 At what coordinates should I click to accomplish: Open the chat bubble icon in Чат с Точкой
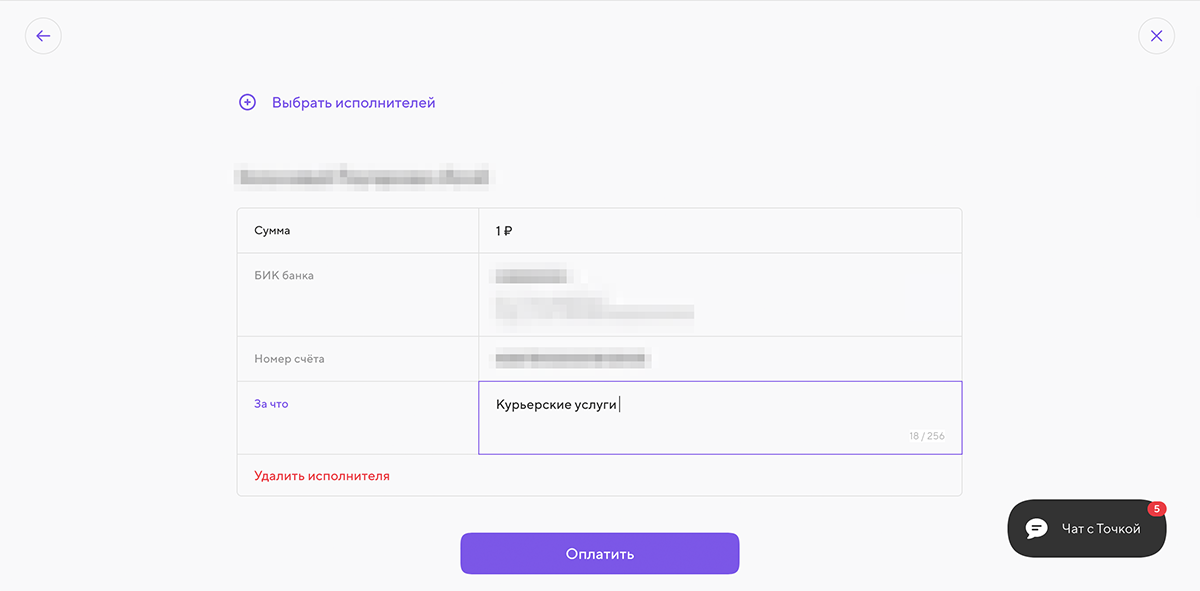point(1035,528)
